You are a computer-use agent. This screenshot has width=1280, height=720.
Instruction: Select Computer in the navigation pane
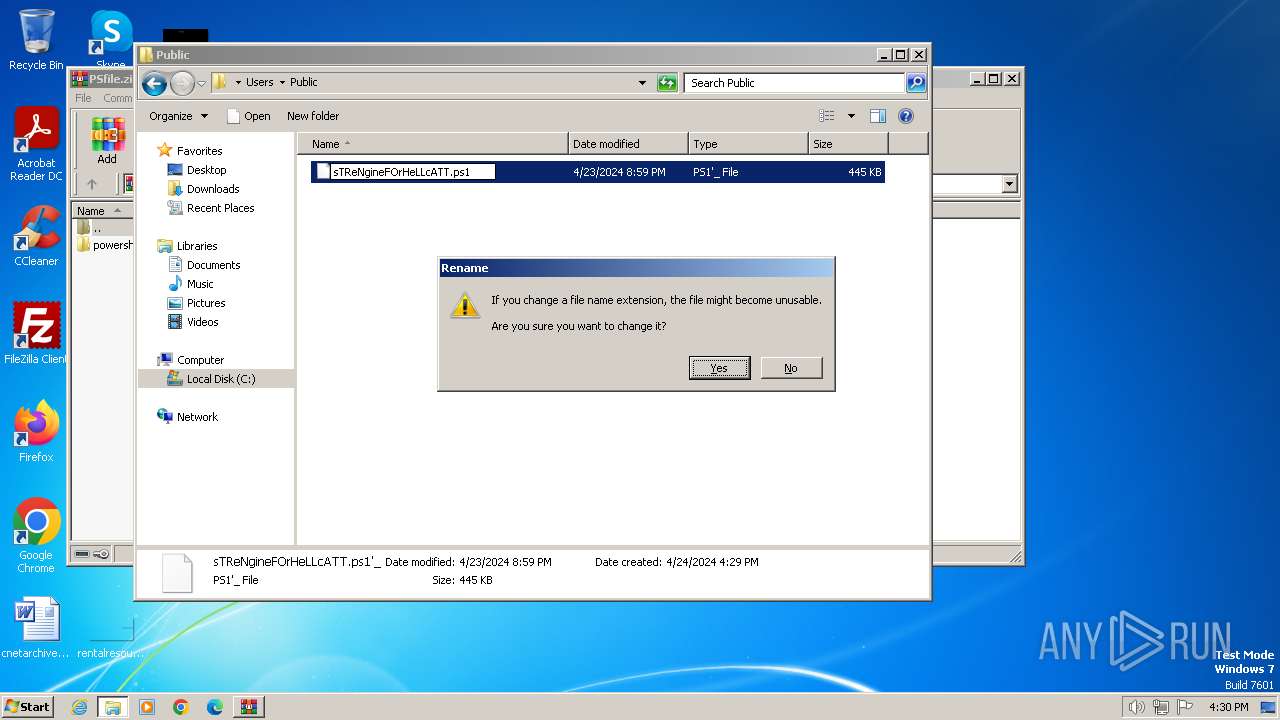coord(200,360)
